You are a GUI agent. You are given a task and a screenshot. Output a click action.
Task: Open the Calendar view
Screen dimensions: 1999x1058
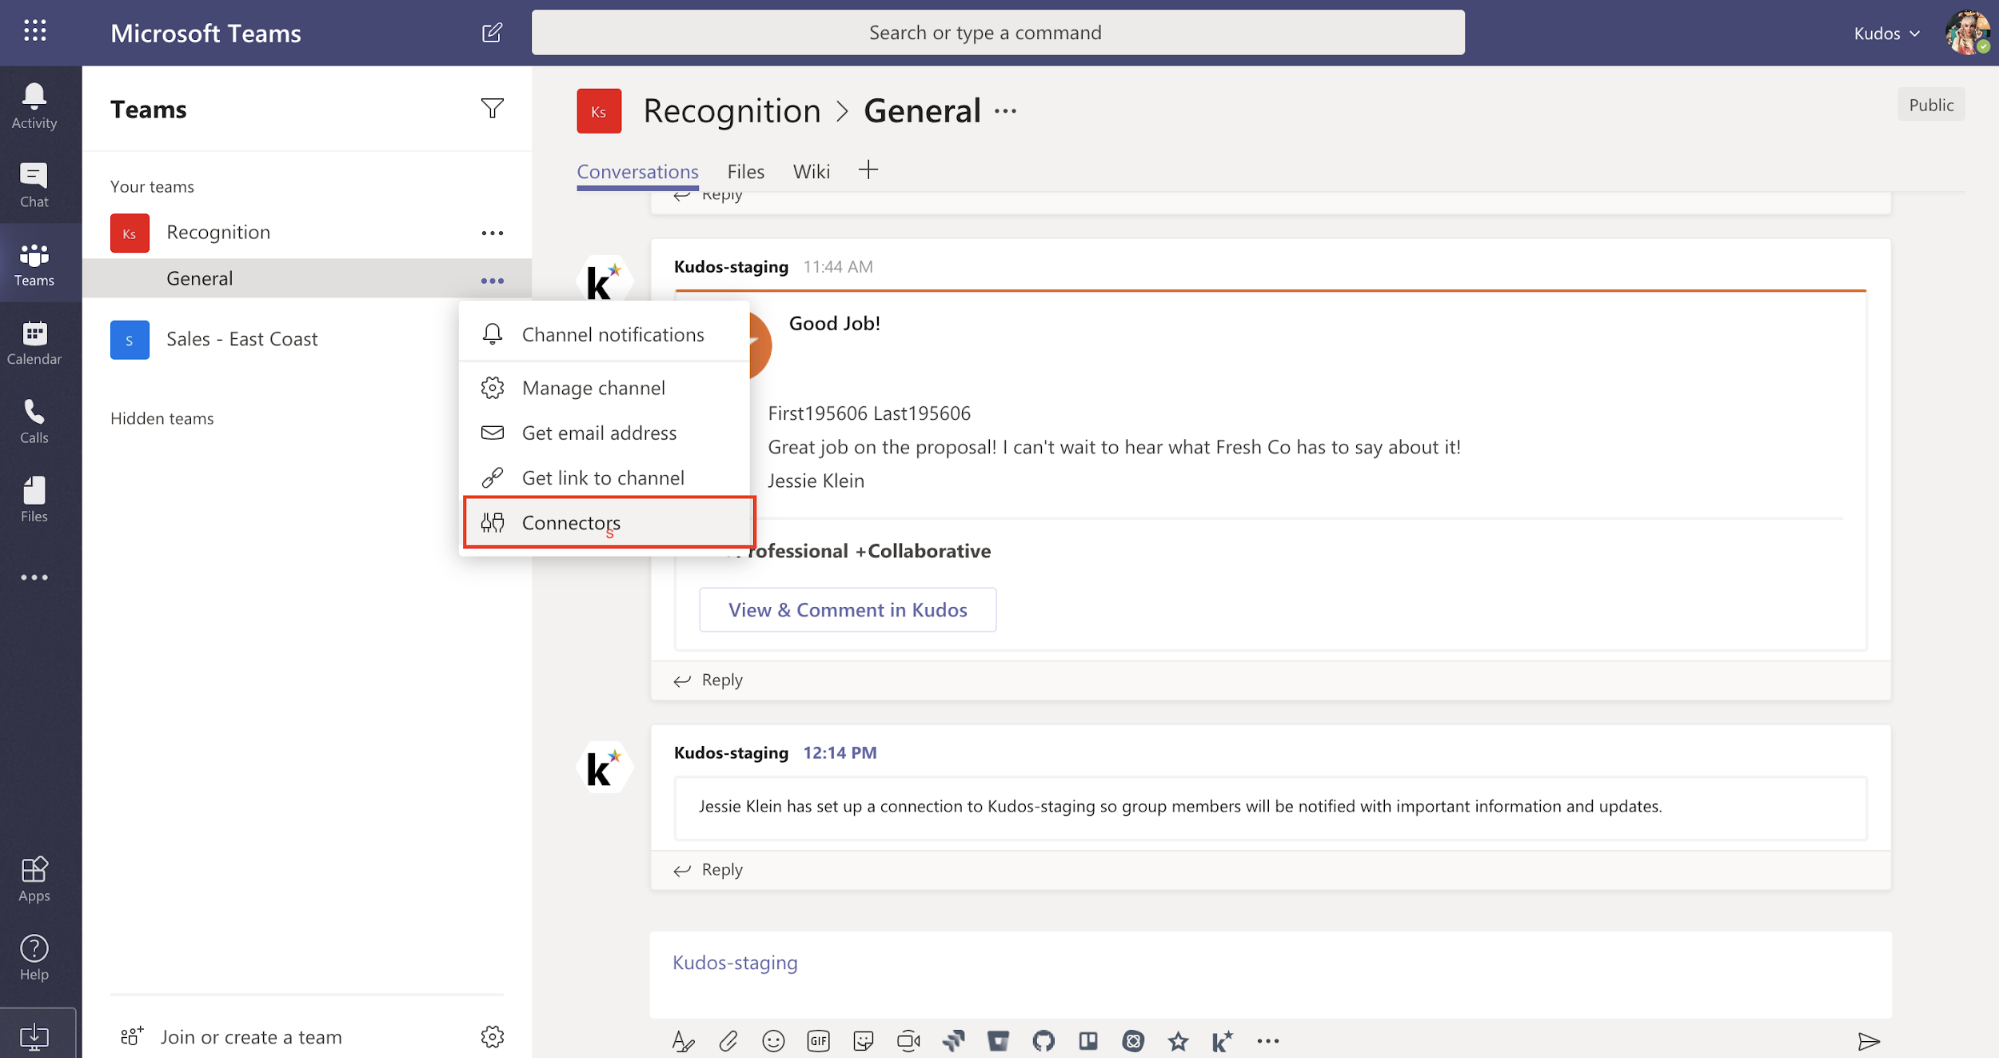click(34, 343)
